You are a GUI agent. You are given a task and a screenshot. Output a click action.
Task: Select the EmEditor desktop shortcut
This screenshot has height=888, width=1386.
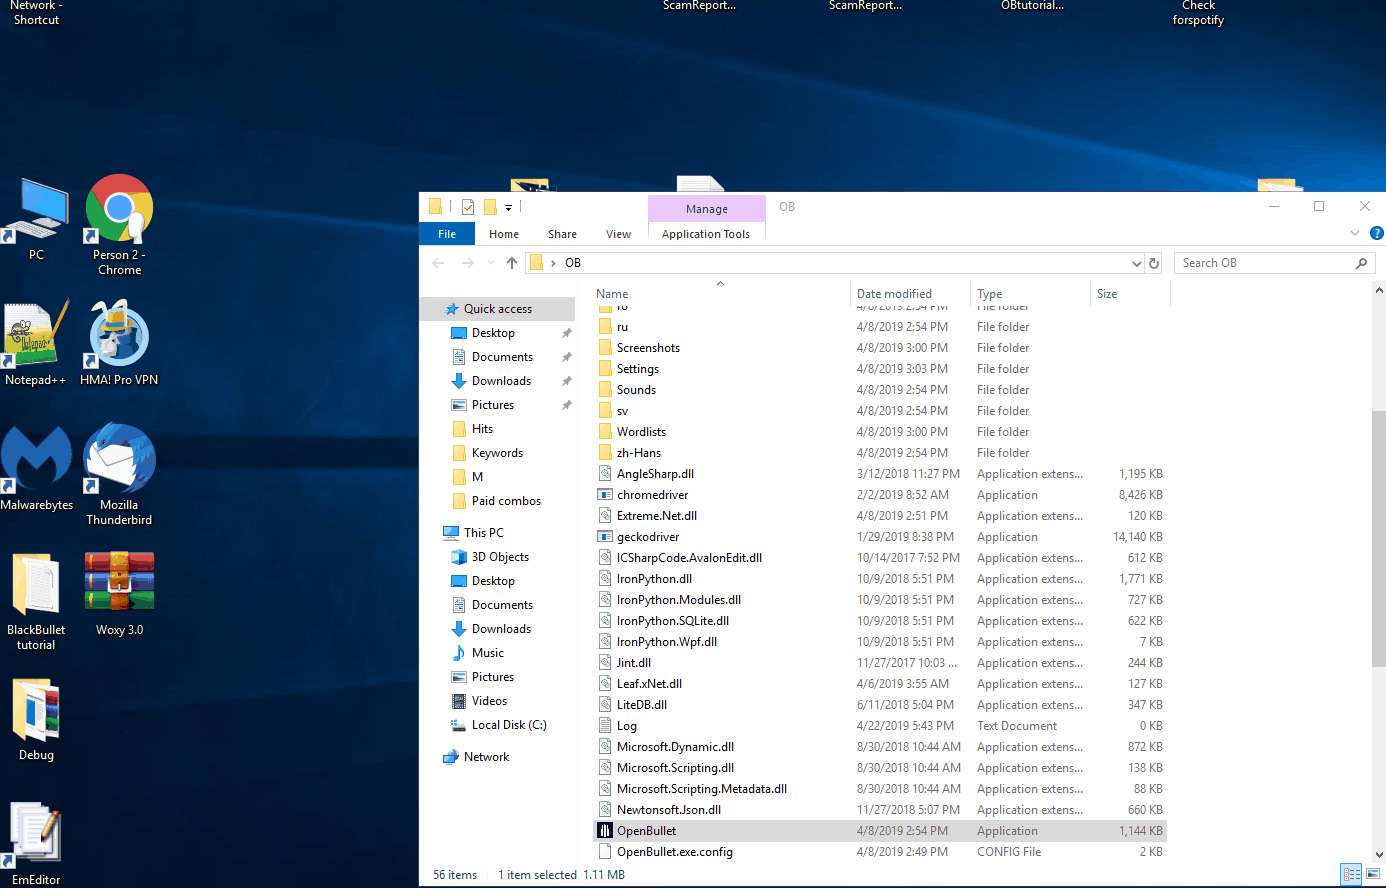pyautogui.click(x=36, y=843)
